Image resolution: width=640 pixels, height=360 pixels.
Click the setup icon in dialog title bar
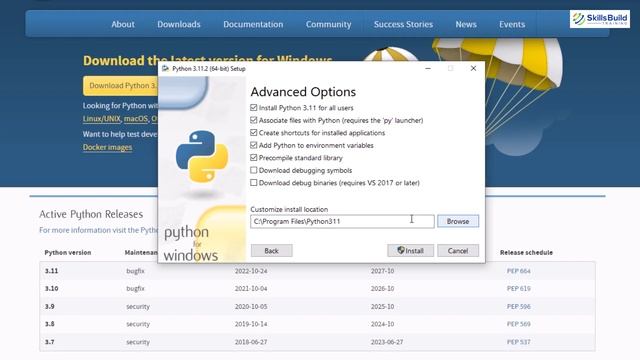(x=165, y=69)
